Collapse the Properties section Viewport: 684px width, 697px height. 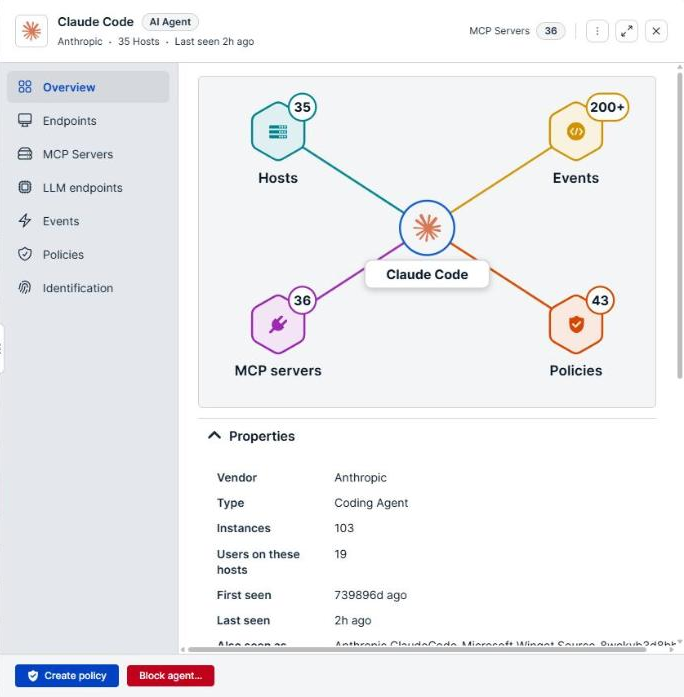coord(214,436)
